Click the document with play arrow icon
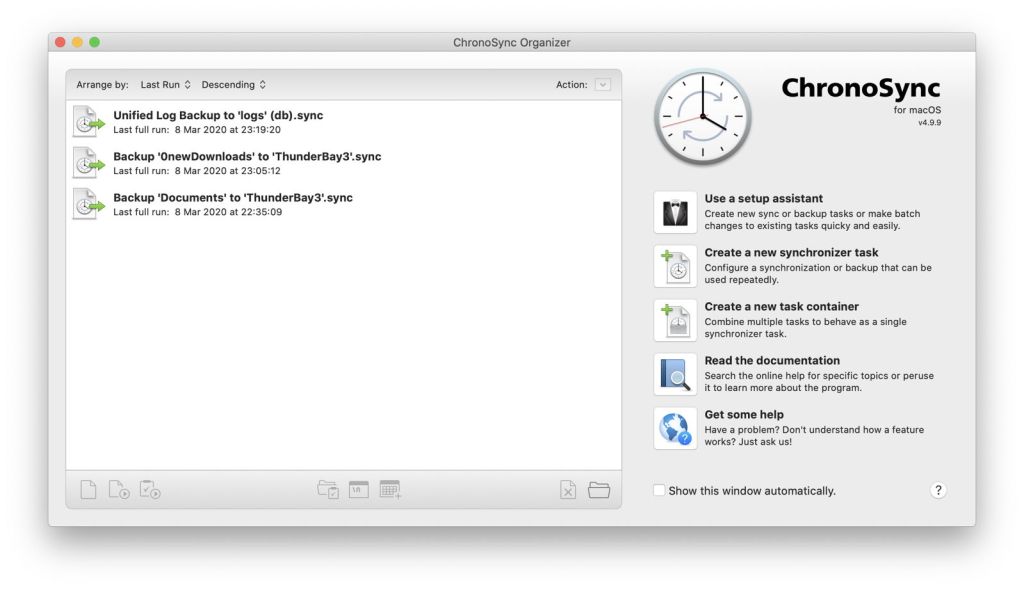 tap(119, 490)
